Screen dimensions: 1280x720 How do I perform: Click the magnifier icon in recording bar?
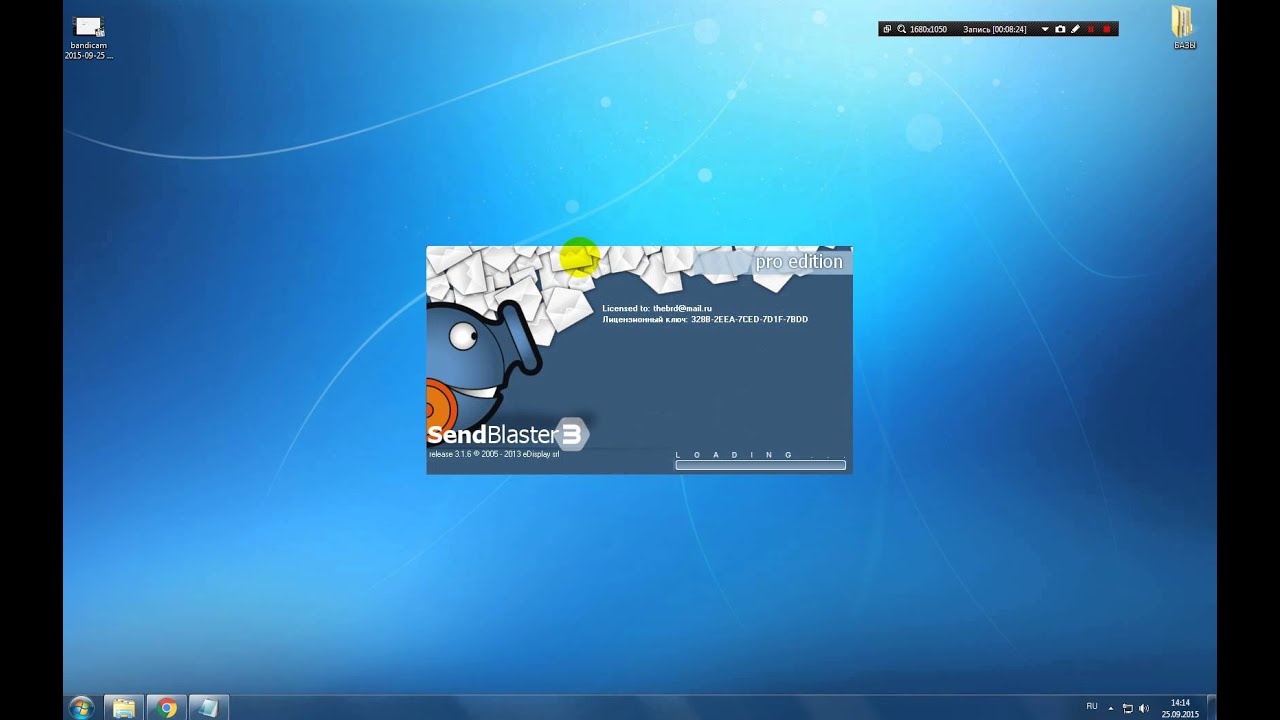click(901, 29)
